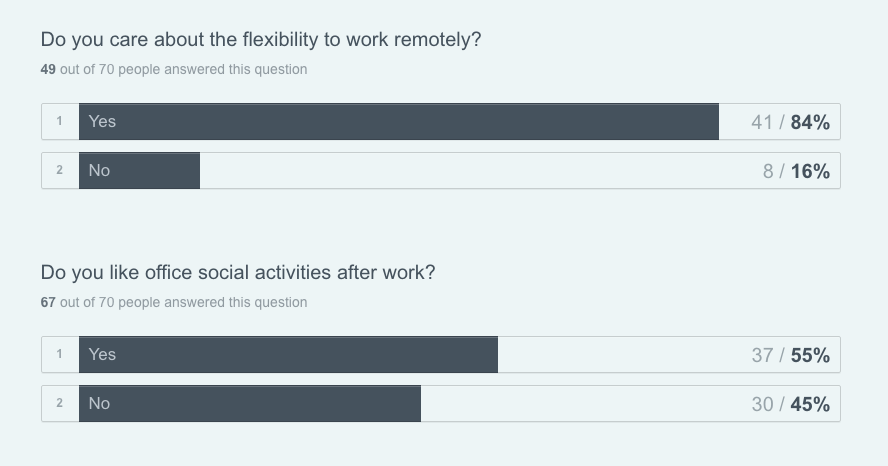Click the "41 / 84%" result value
The width and height of the screenshot is (888, 466).
click(x=790, y=122)
